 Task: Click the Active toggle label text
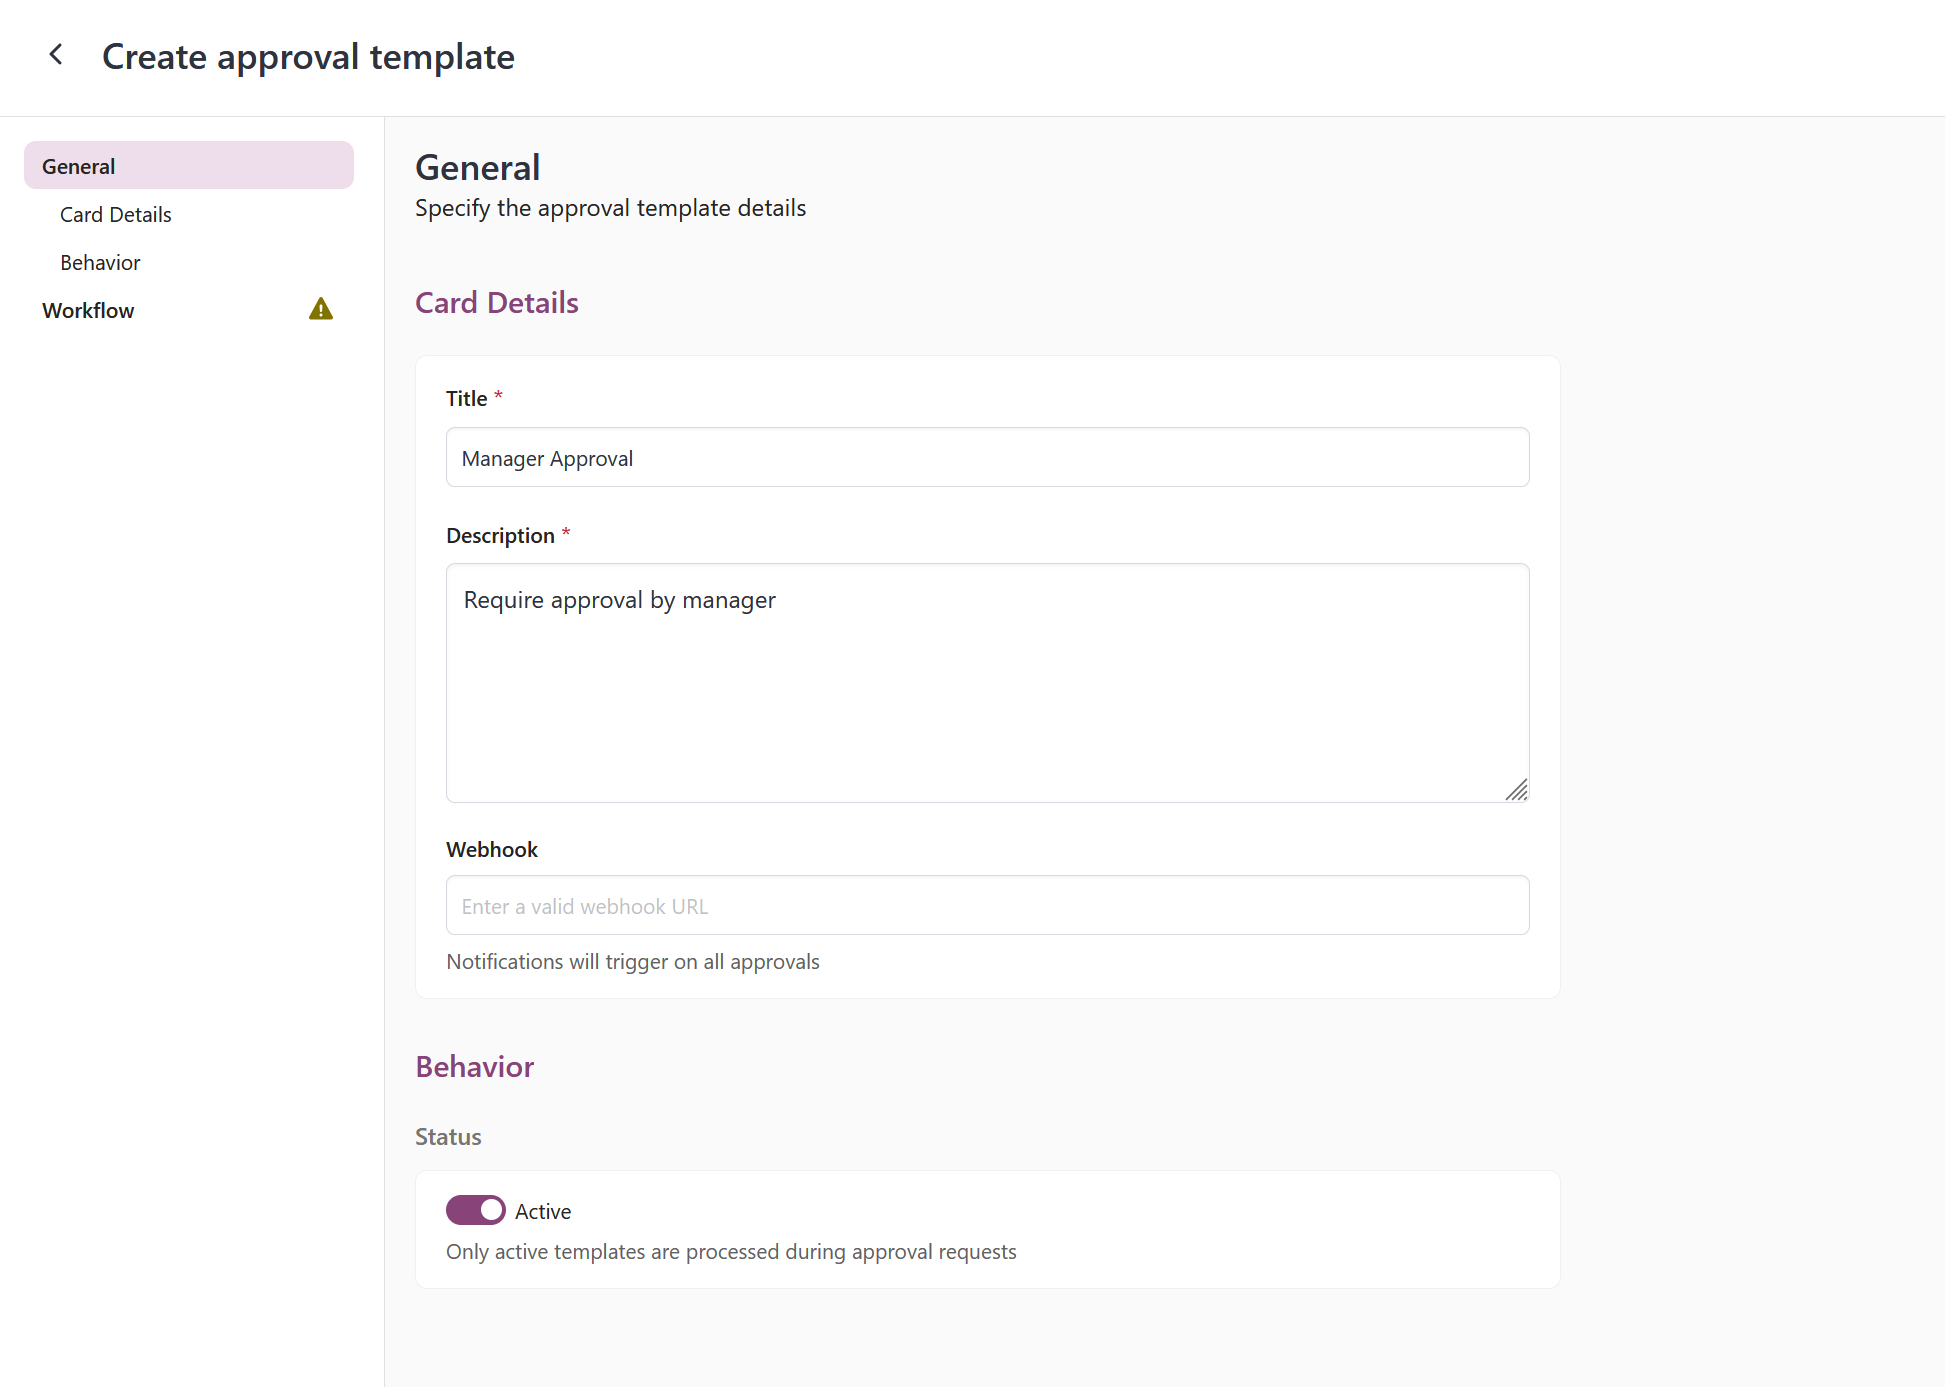point(543,1212)
